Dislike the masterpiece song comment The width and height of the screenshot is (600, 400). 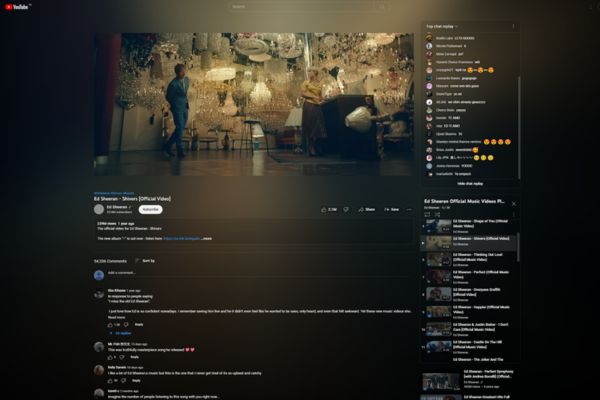(122, 357)
